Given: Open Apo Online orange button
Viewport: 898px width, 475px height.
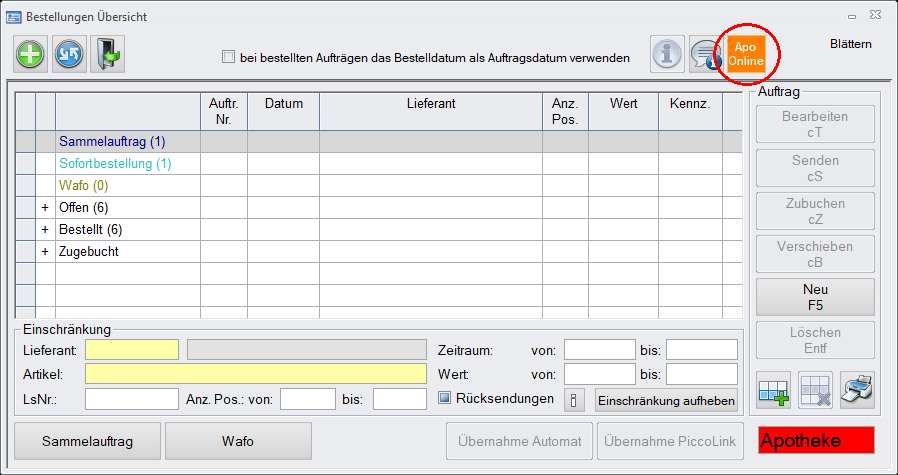Looking at the screenshot, I should 745,54.
